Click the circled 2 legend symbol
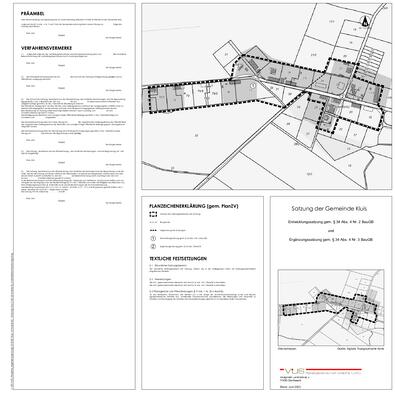Viewport: 395px width, 393px height. click(153, 247)
